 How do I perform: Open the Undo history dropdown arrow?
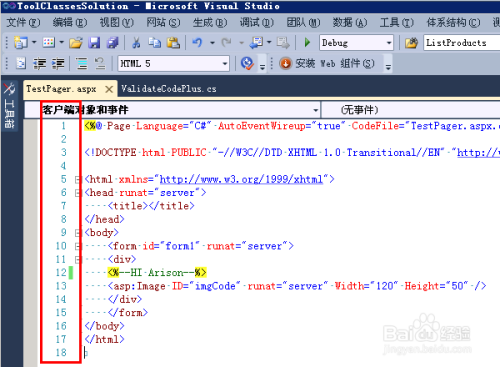(x=212, y=43)
